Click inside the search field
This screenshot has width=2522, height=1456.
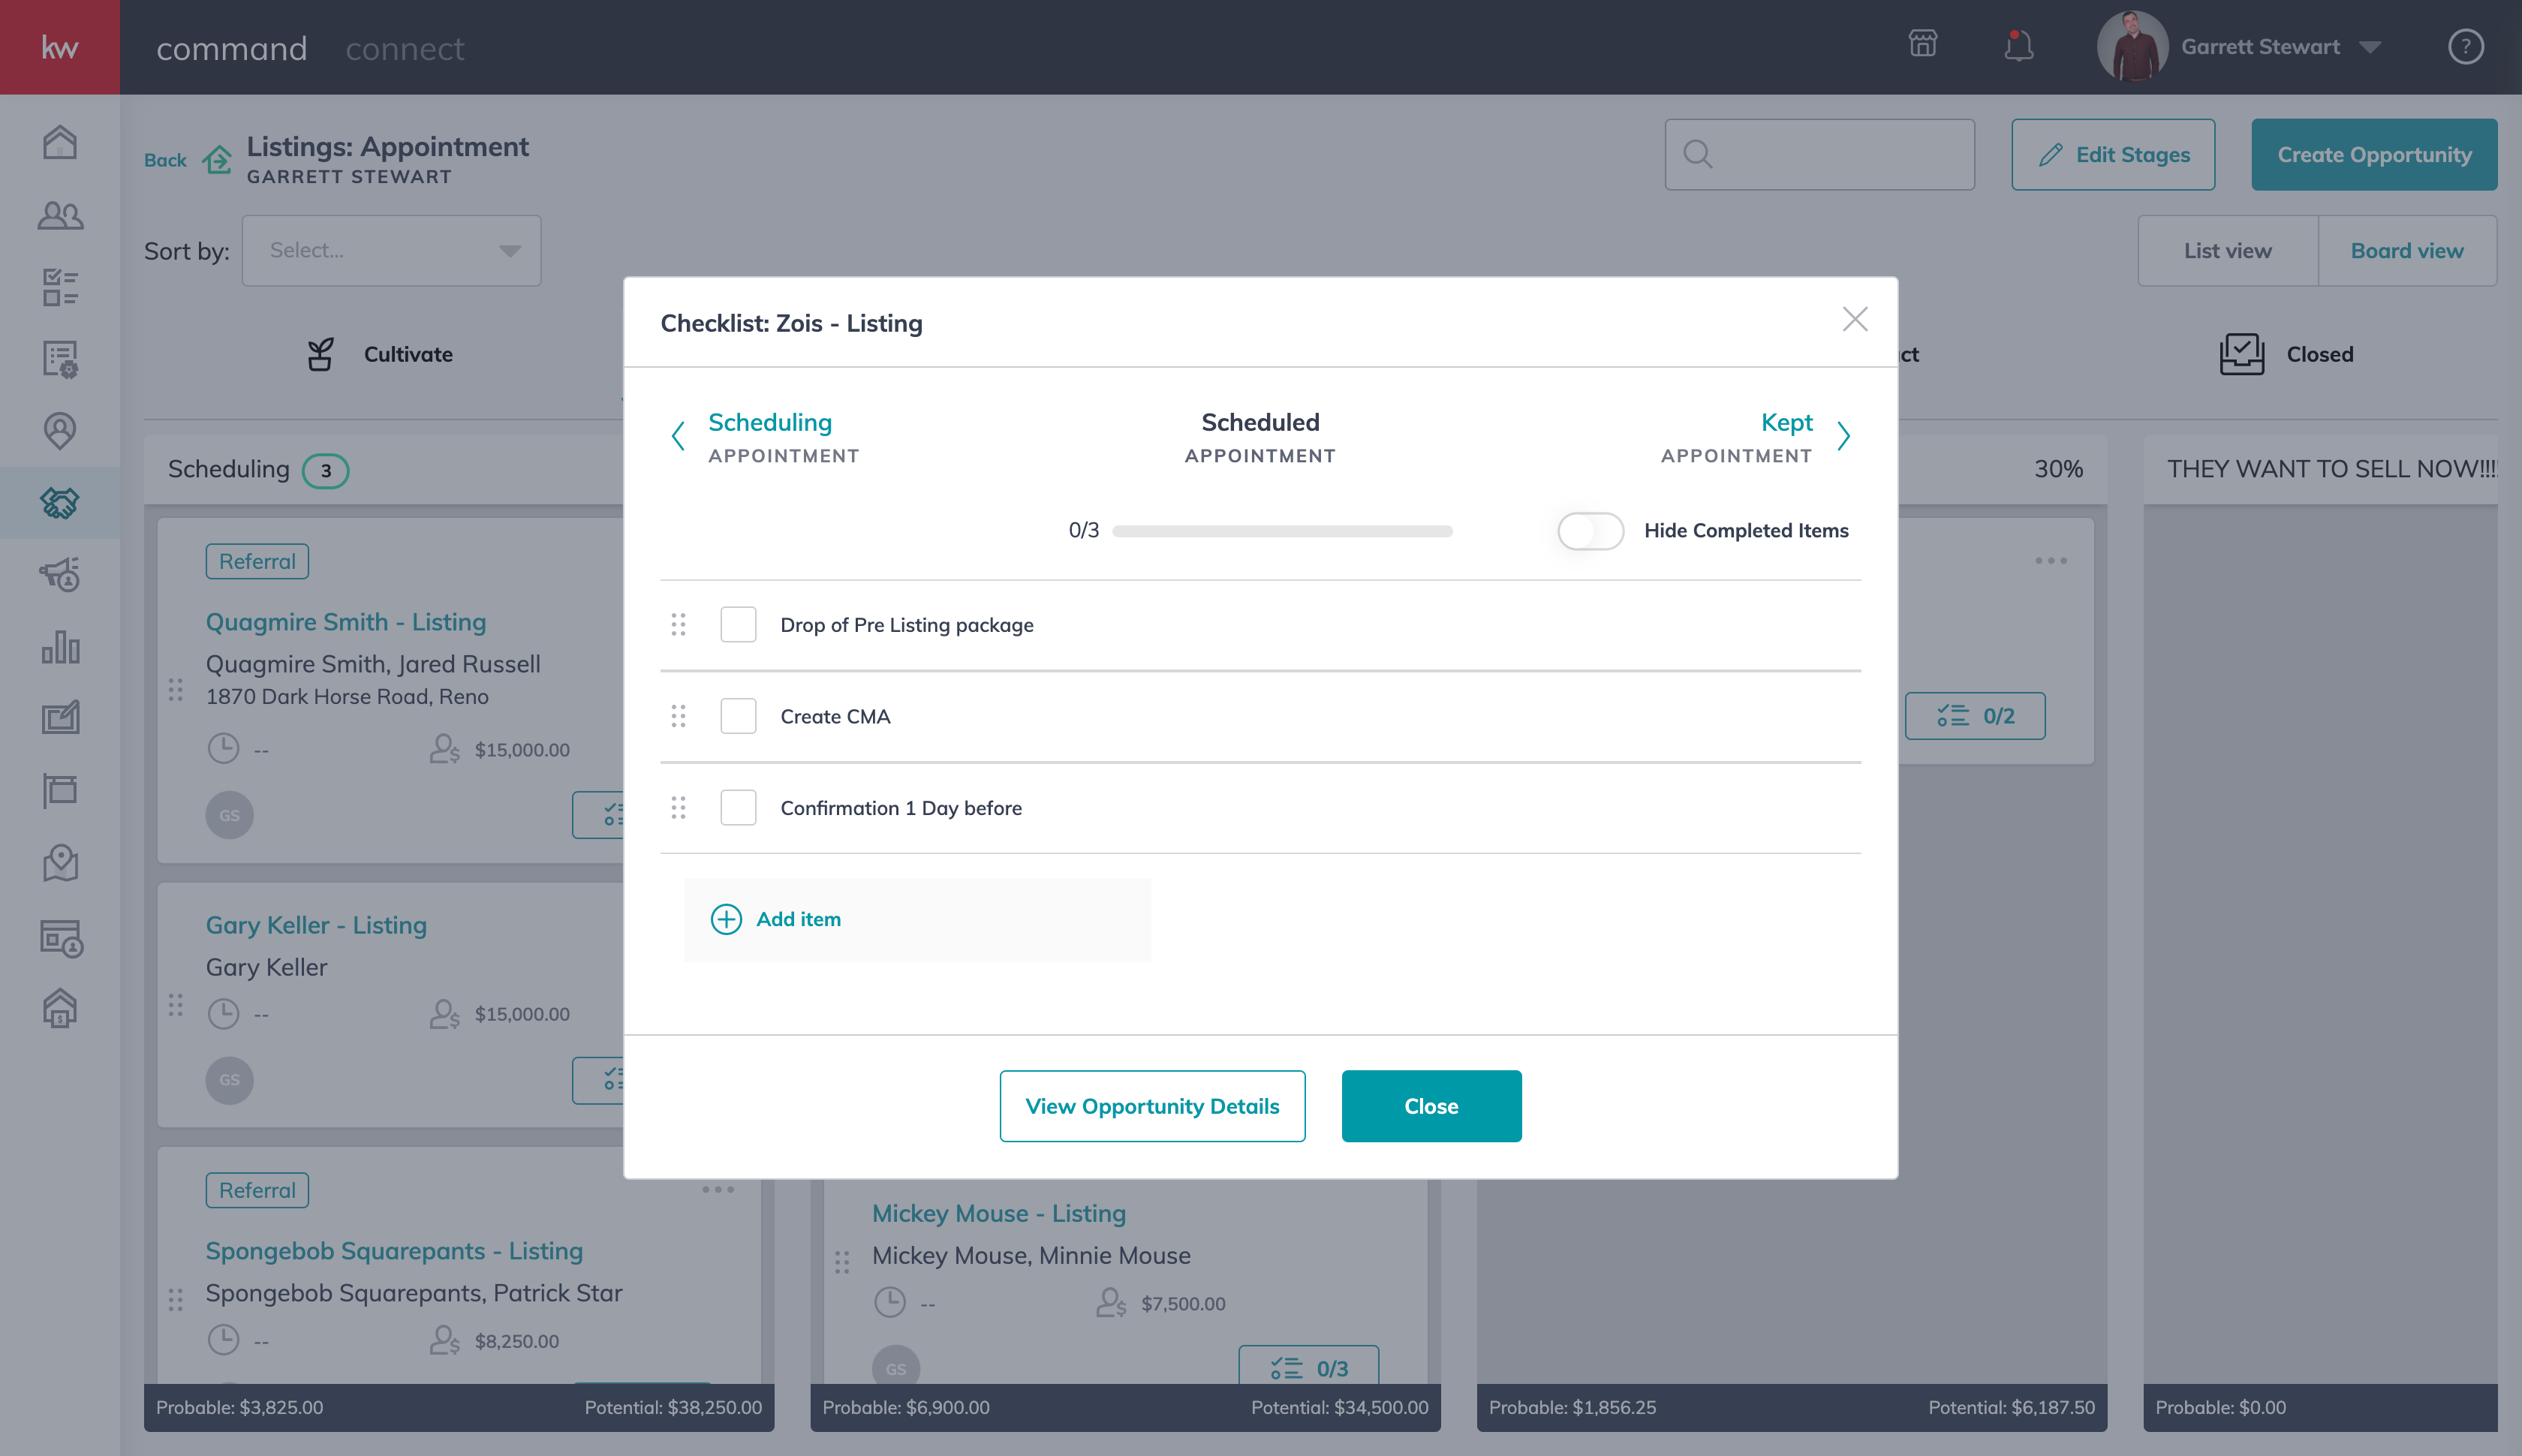coord(1820,154)
